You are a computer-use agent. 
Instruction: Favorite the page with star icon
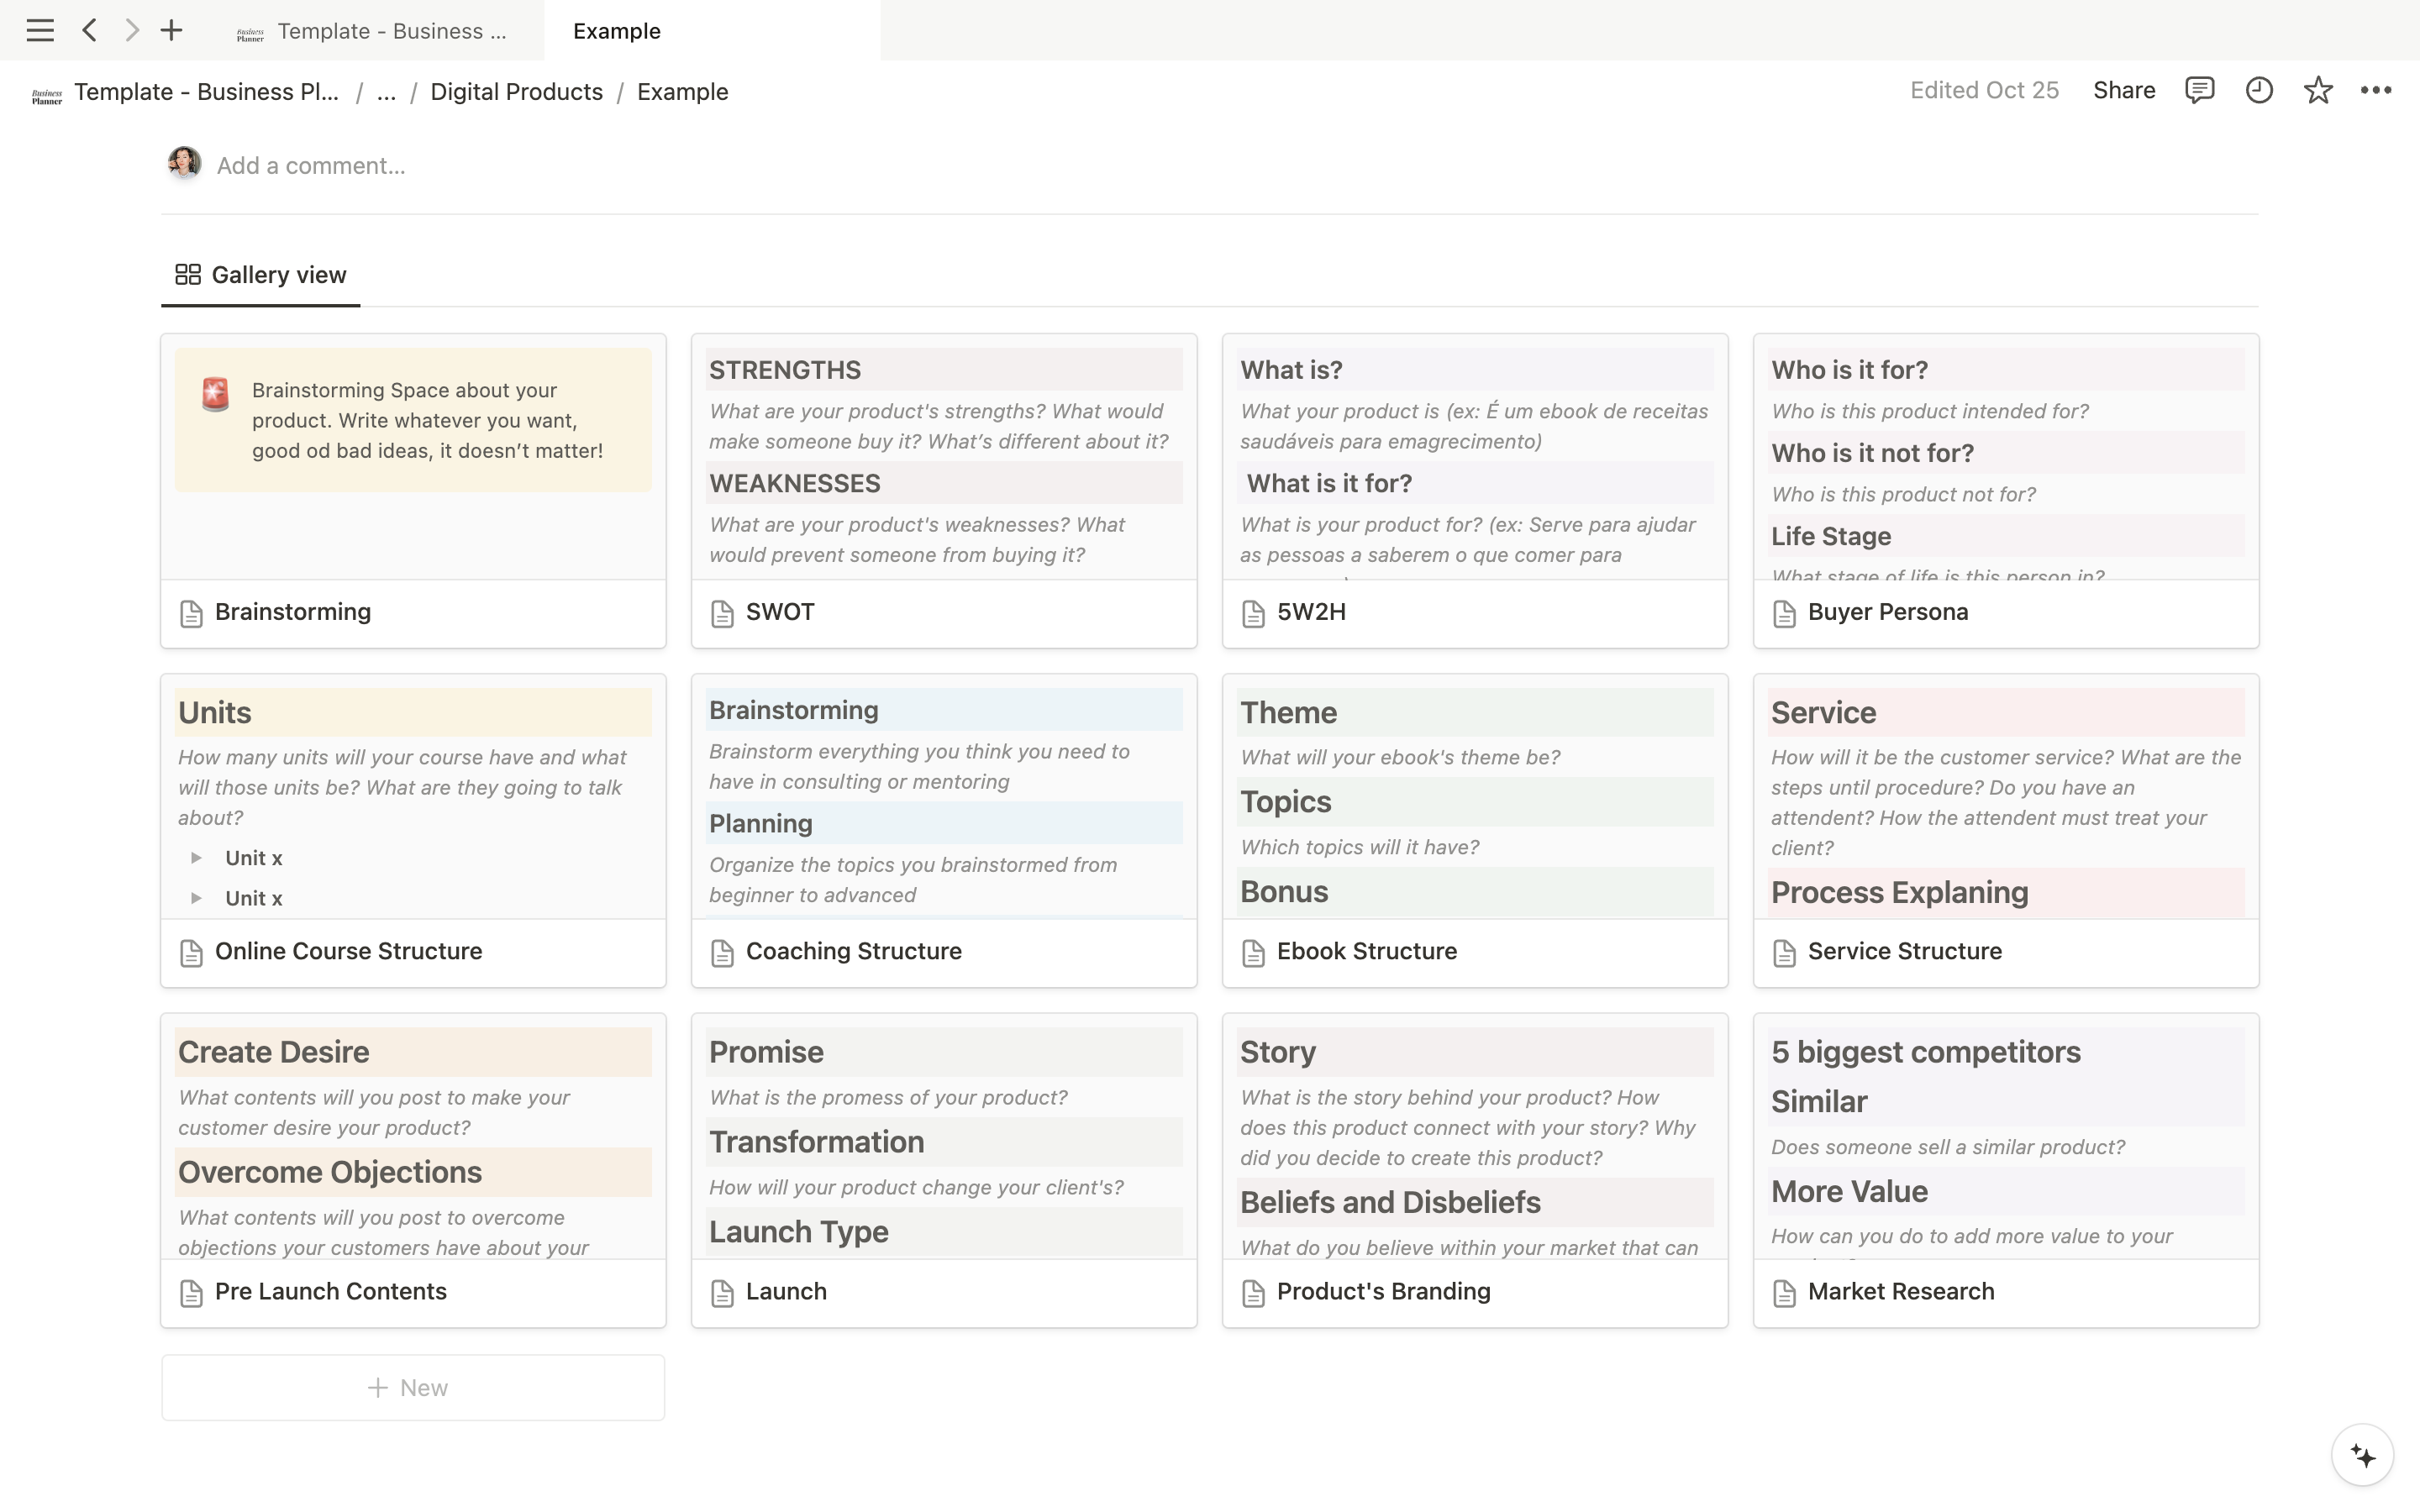coord(2318,90)
